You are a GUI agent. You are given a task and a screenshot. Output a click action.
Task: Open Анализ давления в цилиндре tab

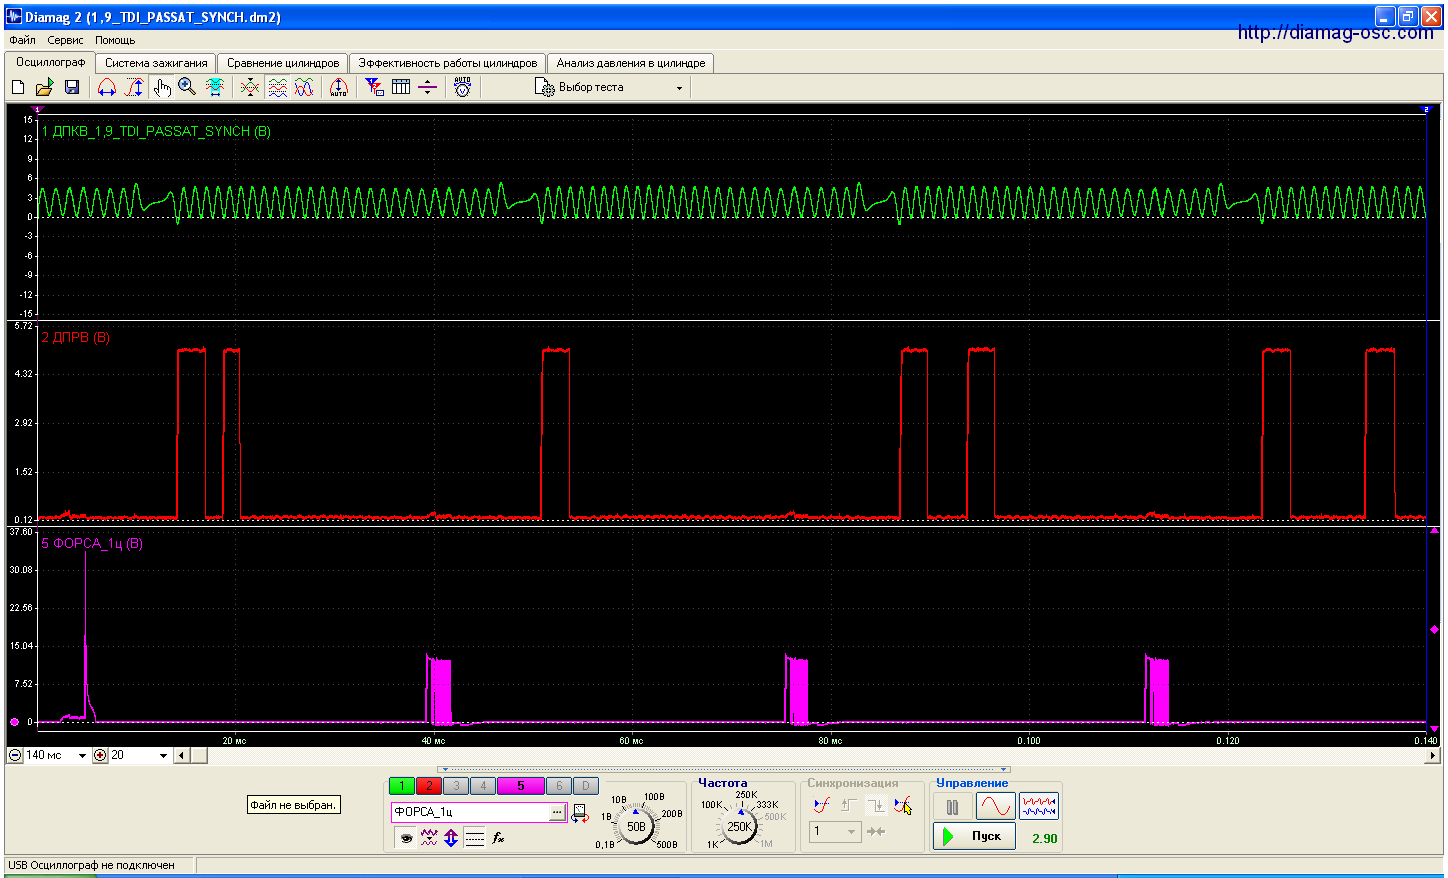pyautogui.click(x=631, y=63)
